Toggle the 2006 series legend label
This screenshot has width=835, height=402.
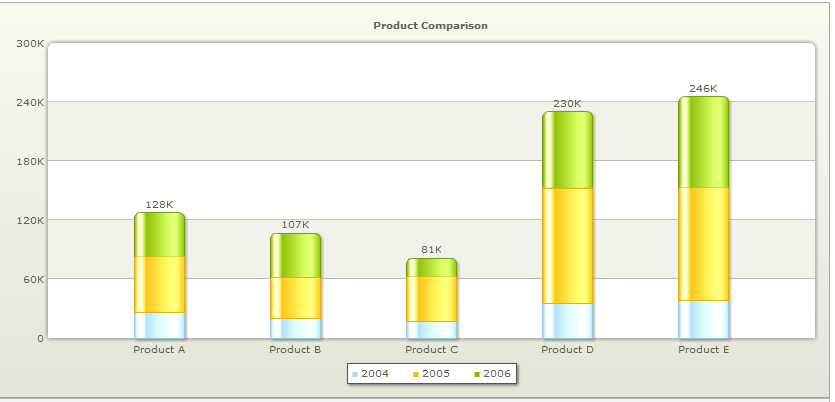coord(497,374)
